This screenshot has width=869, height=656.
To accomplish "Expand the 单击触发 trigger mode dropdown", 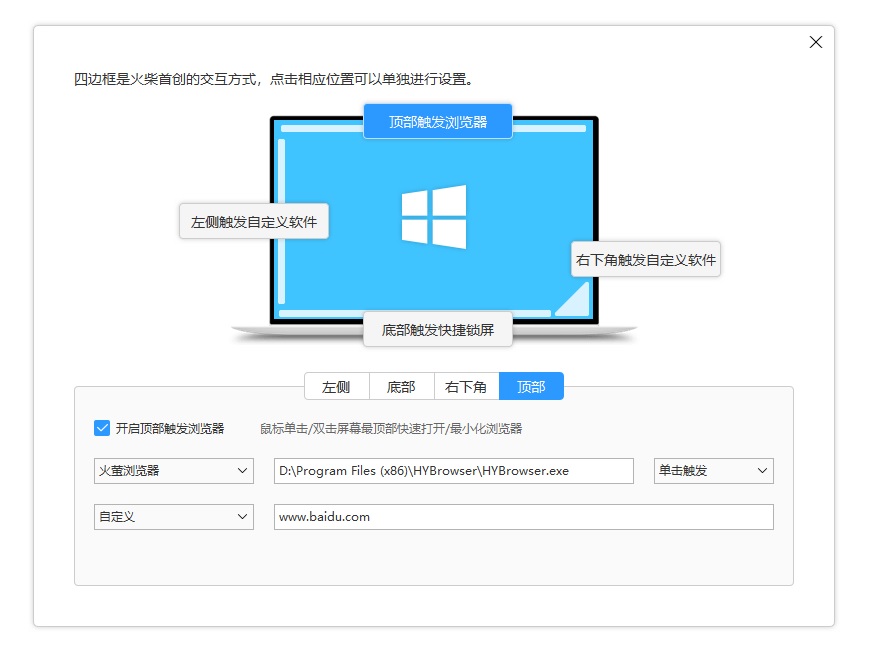I will (713, 470).
